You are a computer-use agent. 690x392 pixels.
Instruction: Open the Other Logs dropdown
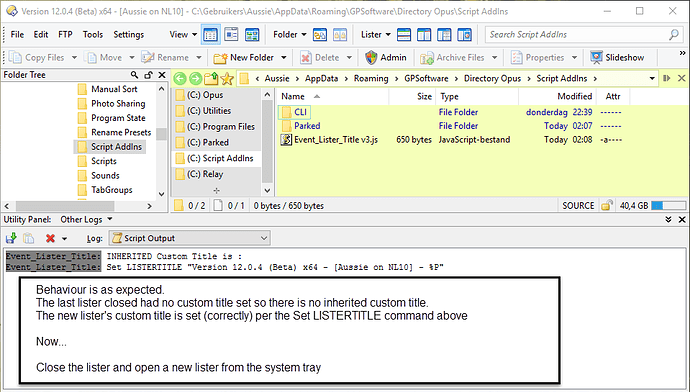point(86,220)
